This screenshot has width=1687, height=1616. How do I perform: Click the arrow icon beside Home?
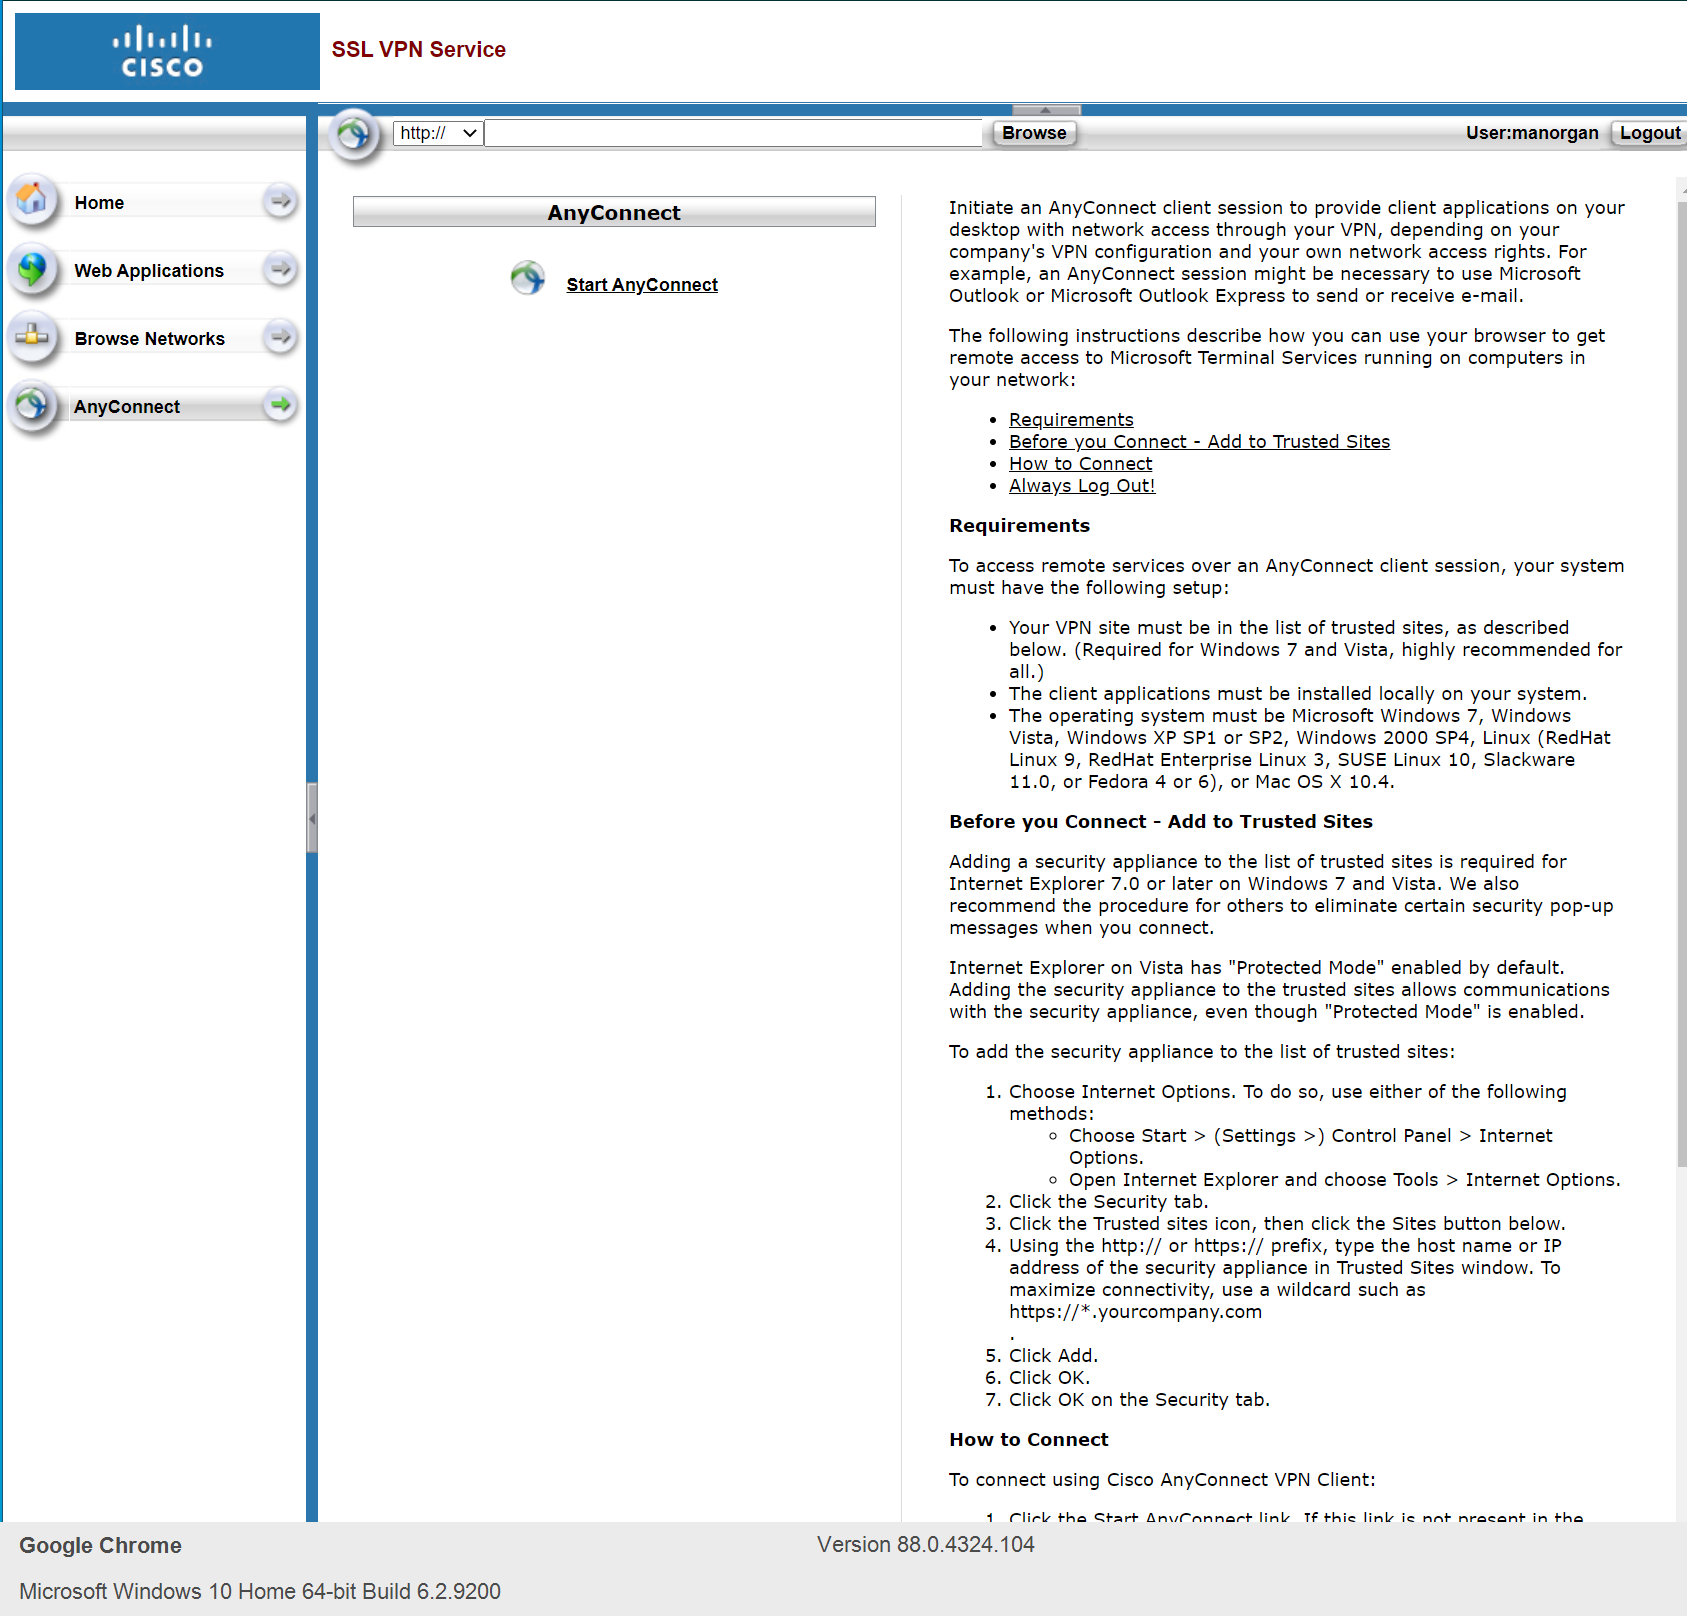pyautogui.click(x=281, y=201)
